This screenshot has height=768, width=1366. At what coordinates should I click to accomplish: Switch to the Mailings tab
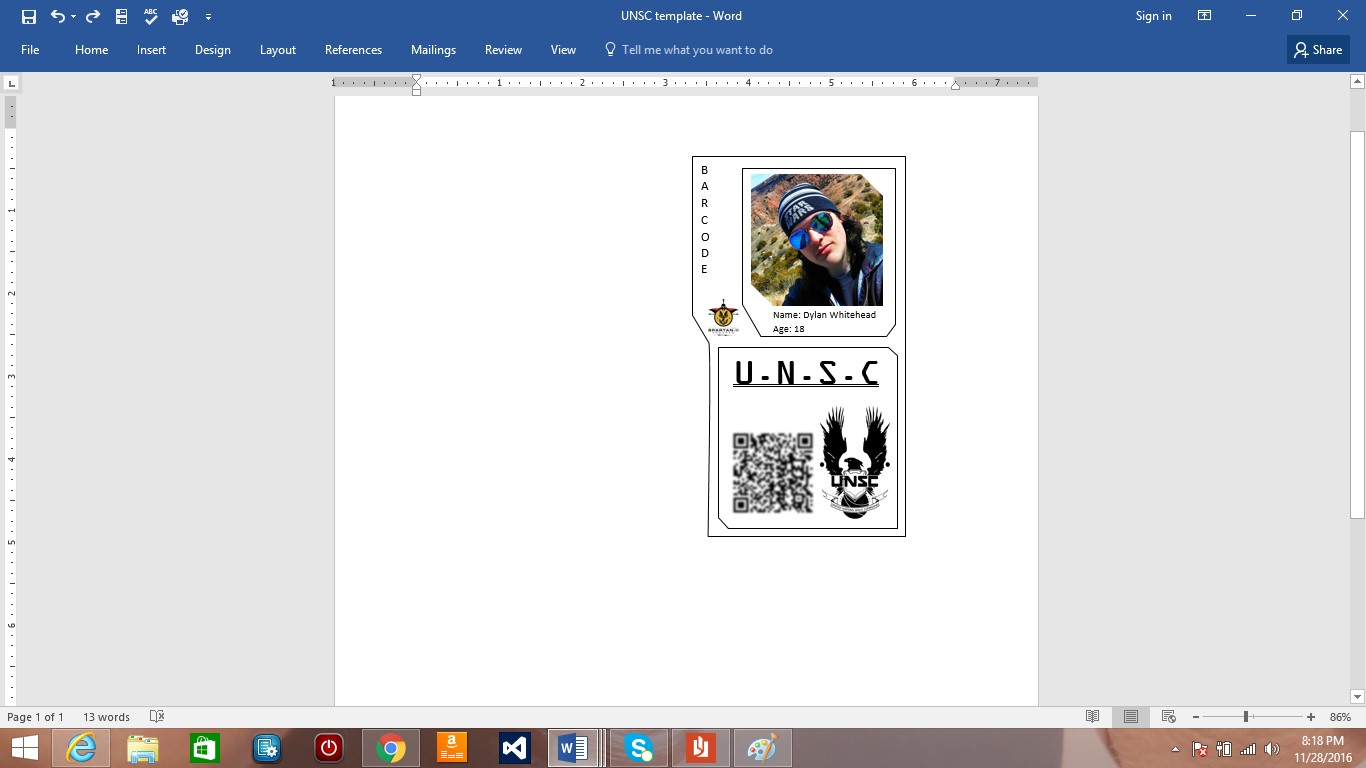point(433,50)
